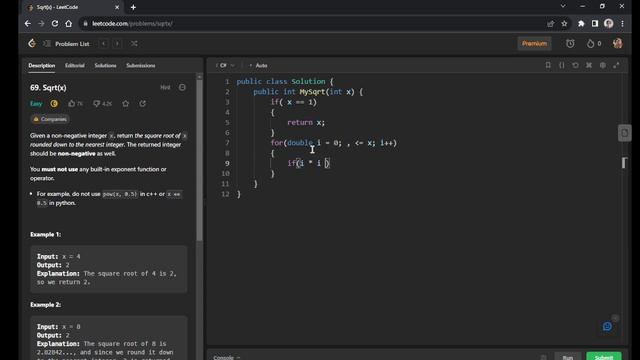Viewport: 640px width, 360px height.
Task: Go to the next problem arrow
Action: click(x=117, y=43)
